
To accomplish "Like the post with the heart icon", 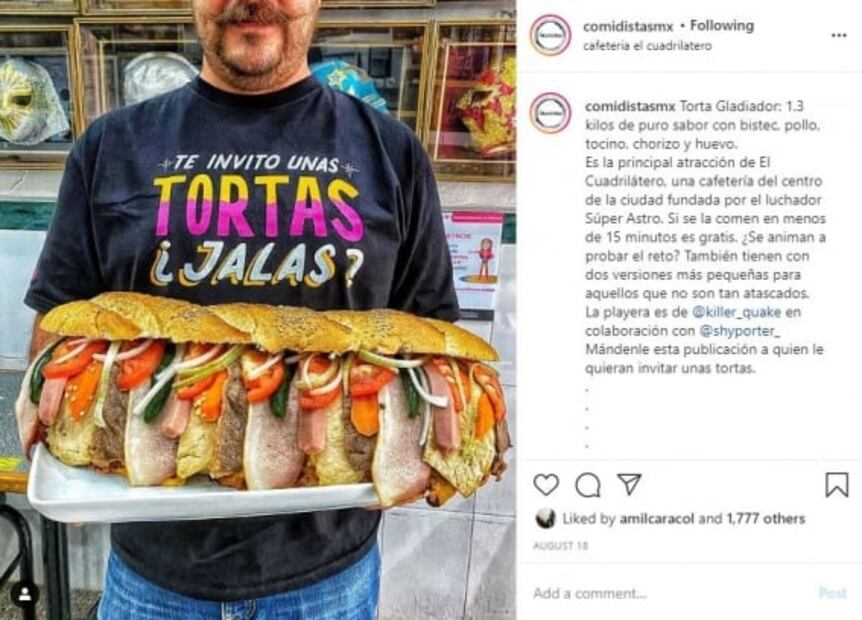I will tap(546, 485).
